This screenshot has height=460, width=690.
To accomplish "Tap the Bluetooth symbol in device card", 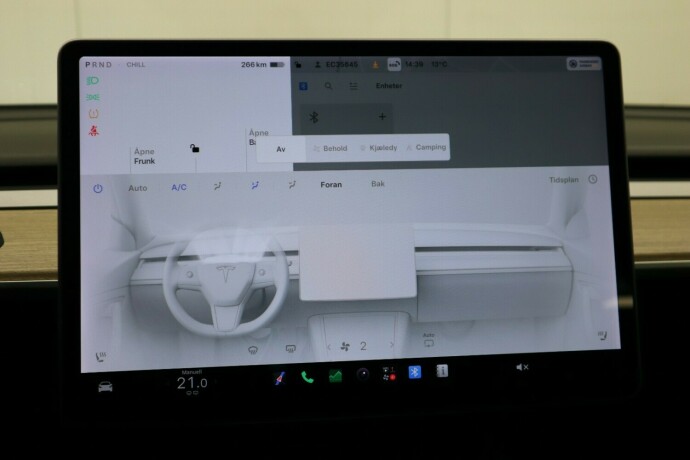I will tap(314, 118).
